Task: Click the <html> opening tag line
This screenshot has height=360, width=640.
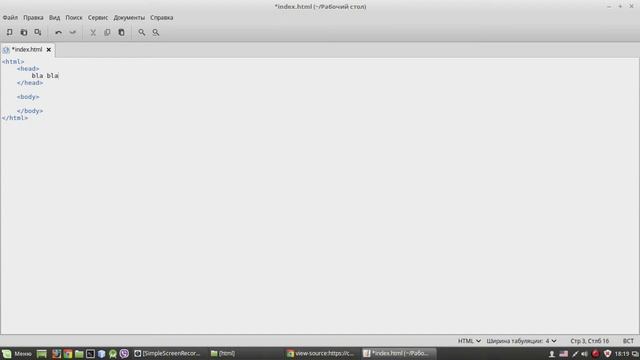Action: [13, 62]
